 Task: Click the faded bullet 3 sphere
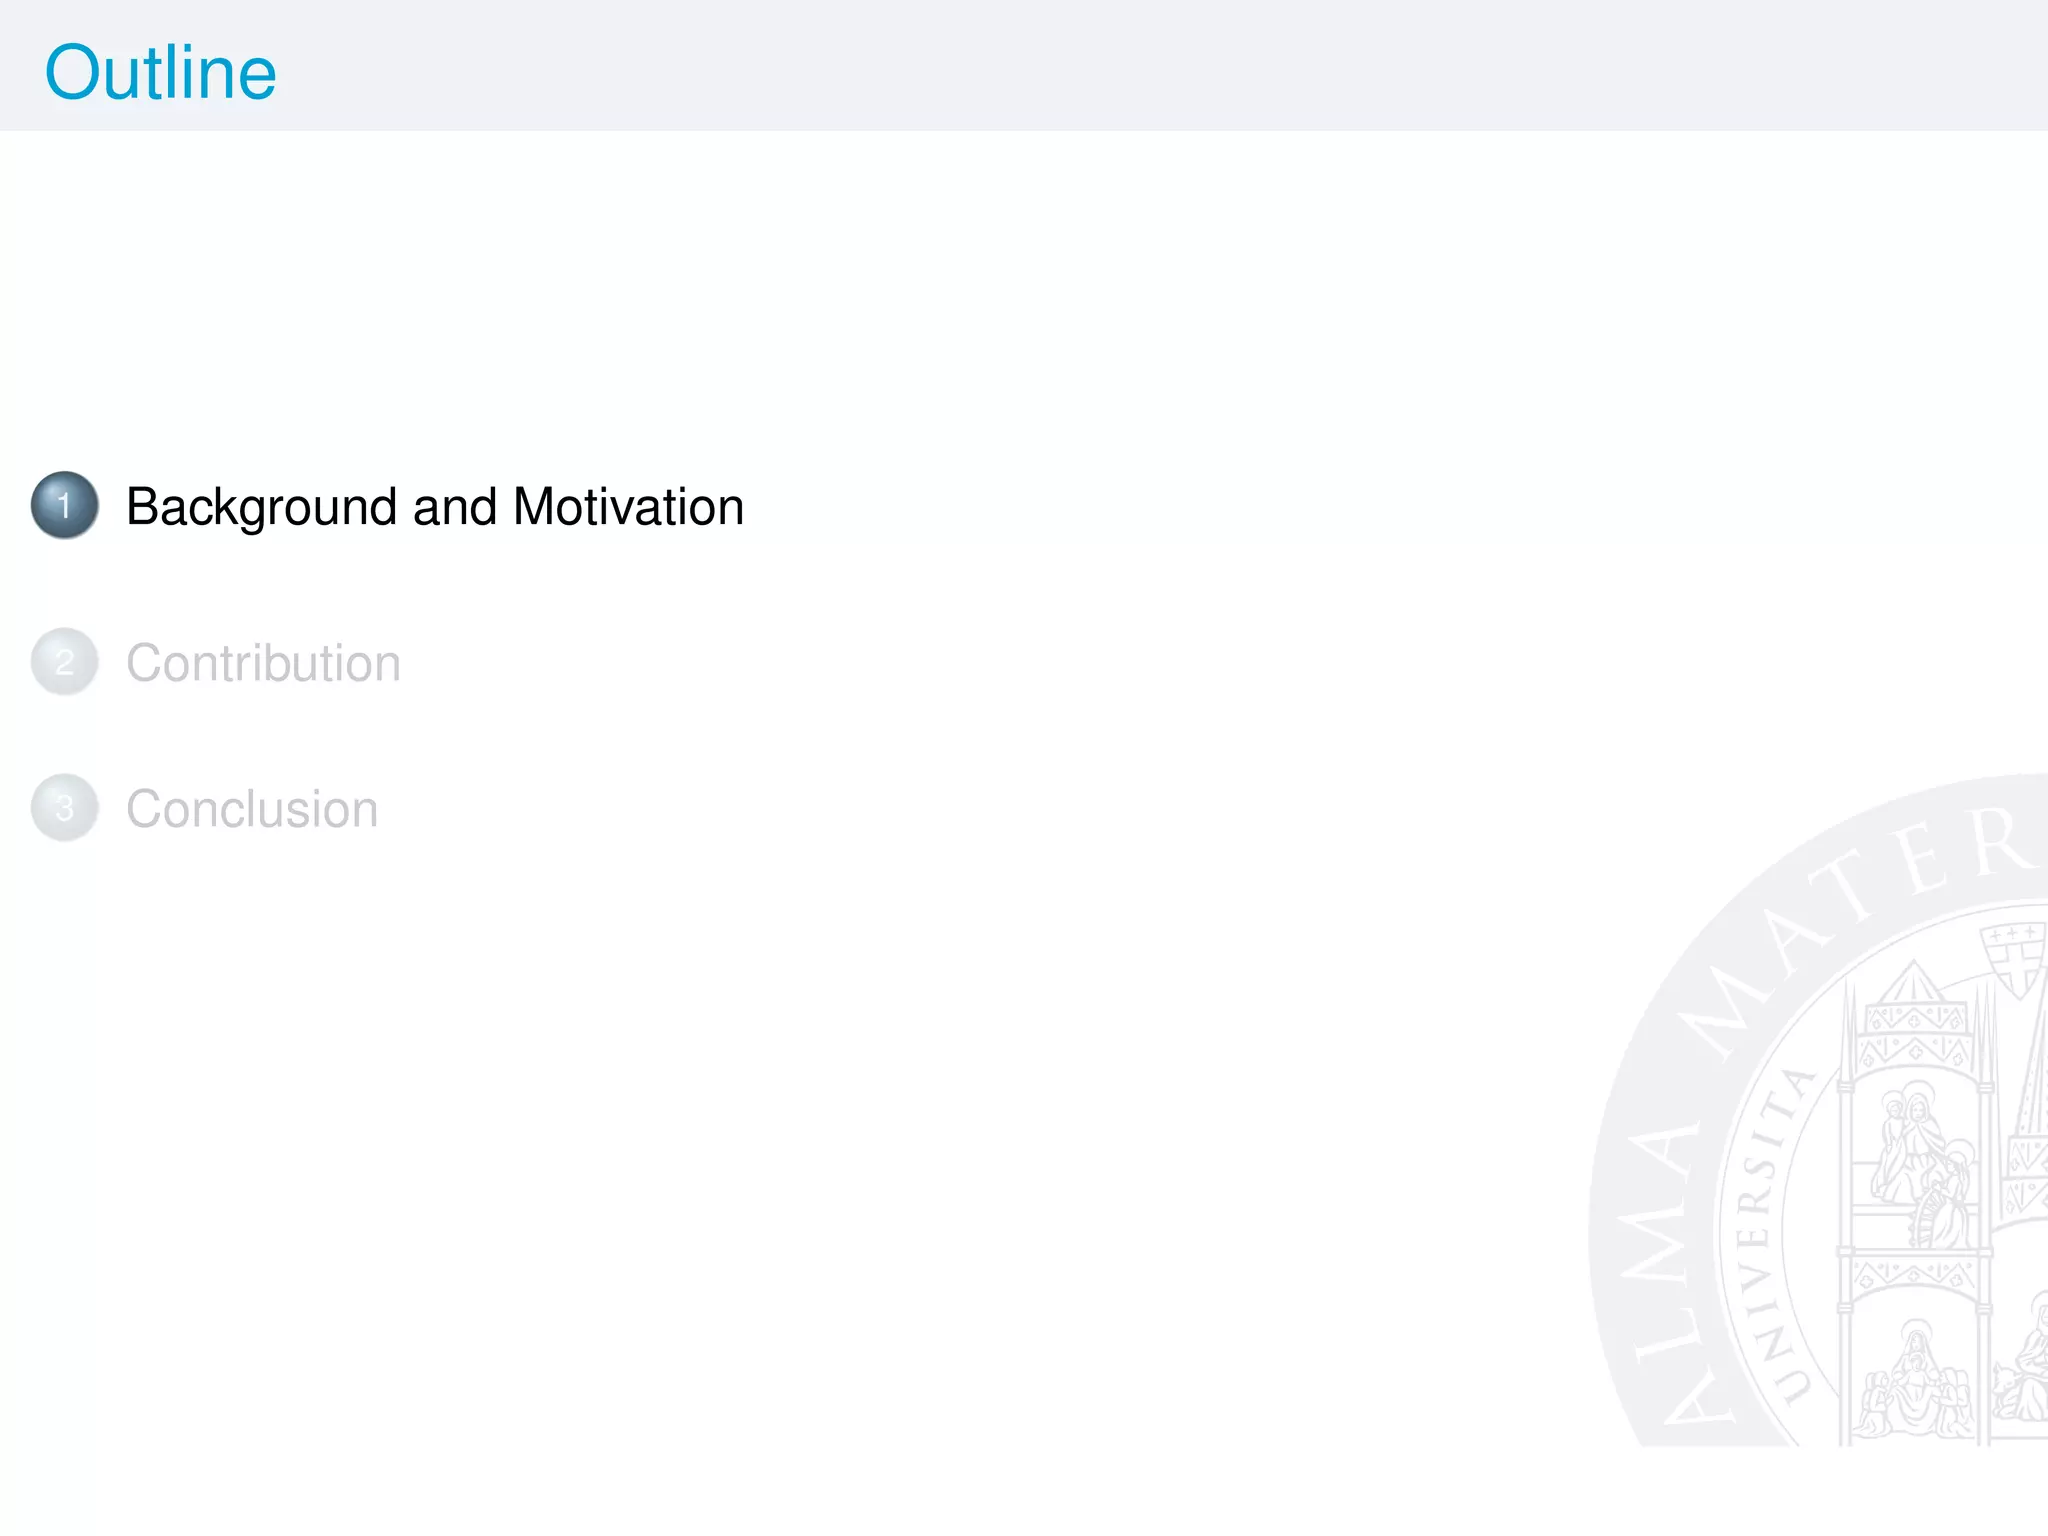(x=65, y=807)
